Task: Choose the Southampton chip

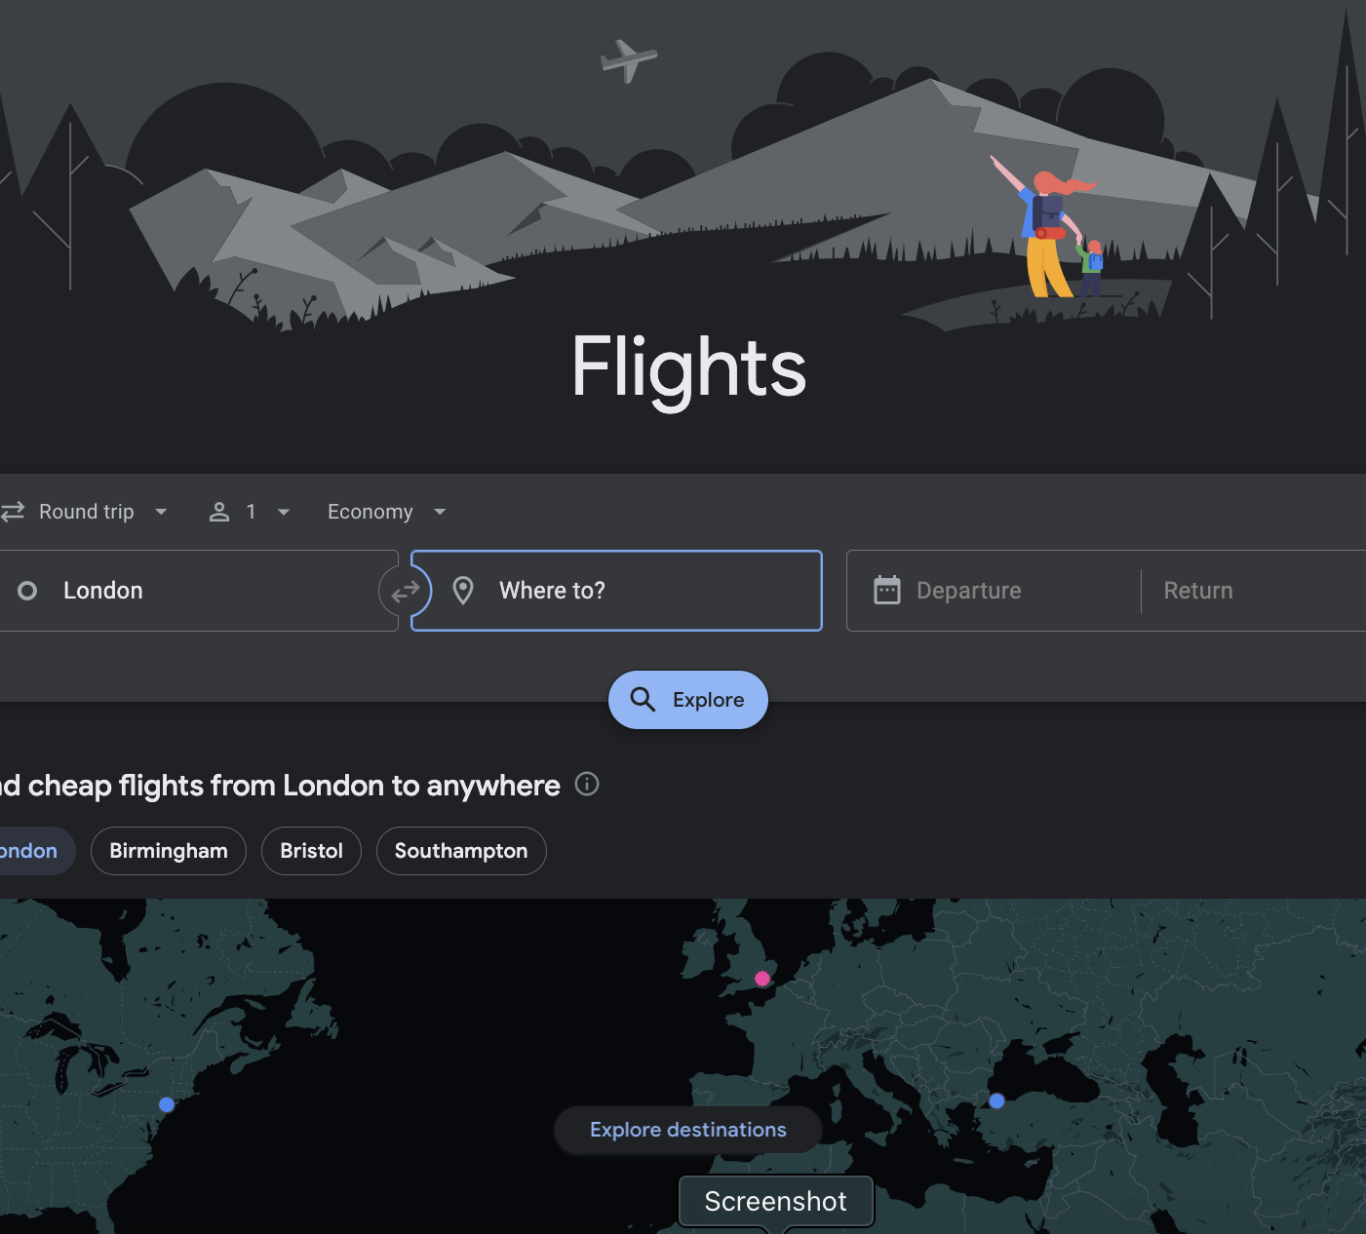Action: [461, 851]
